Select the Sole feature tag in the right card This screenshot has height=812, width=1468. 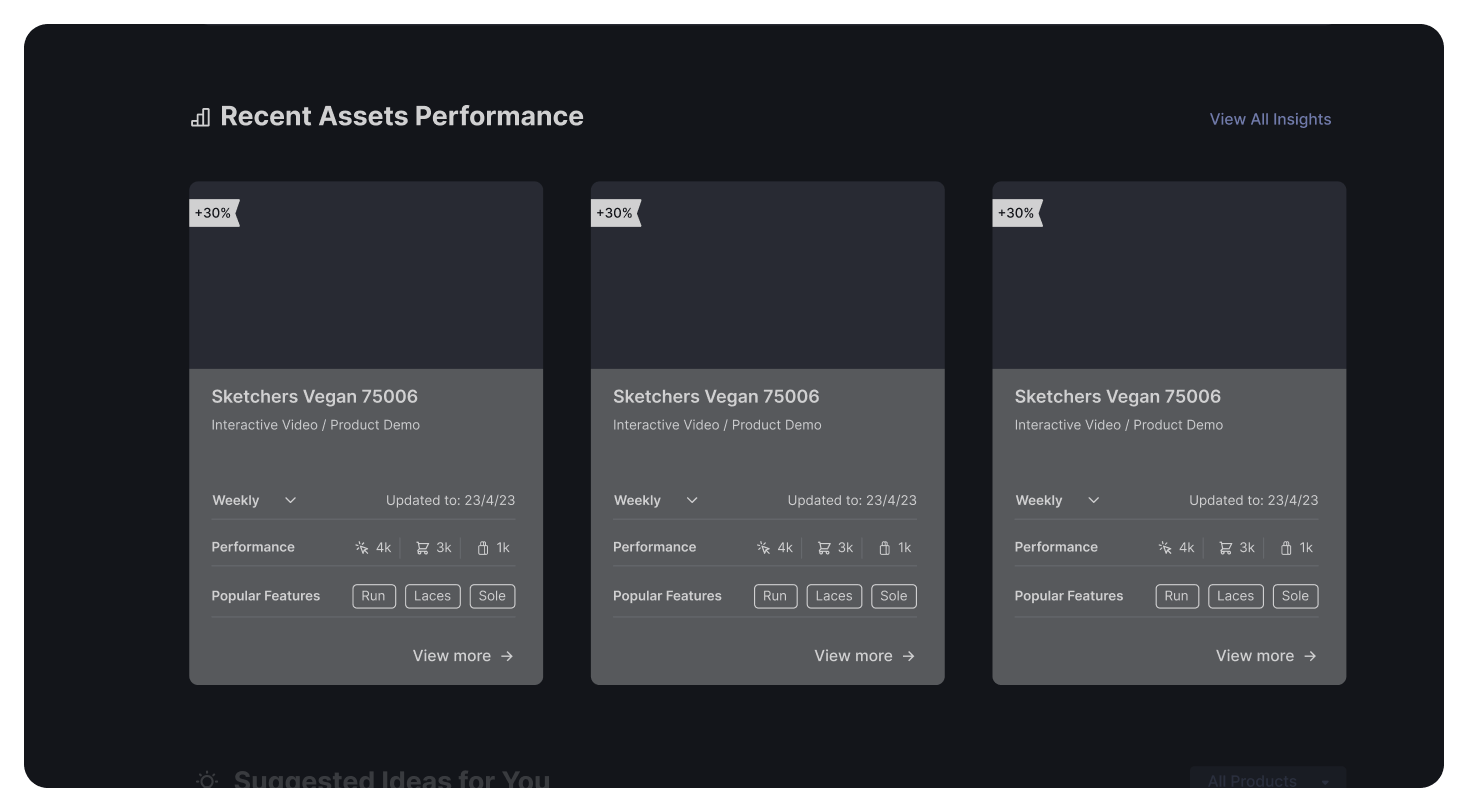tap(1296, 596)
